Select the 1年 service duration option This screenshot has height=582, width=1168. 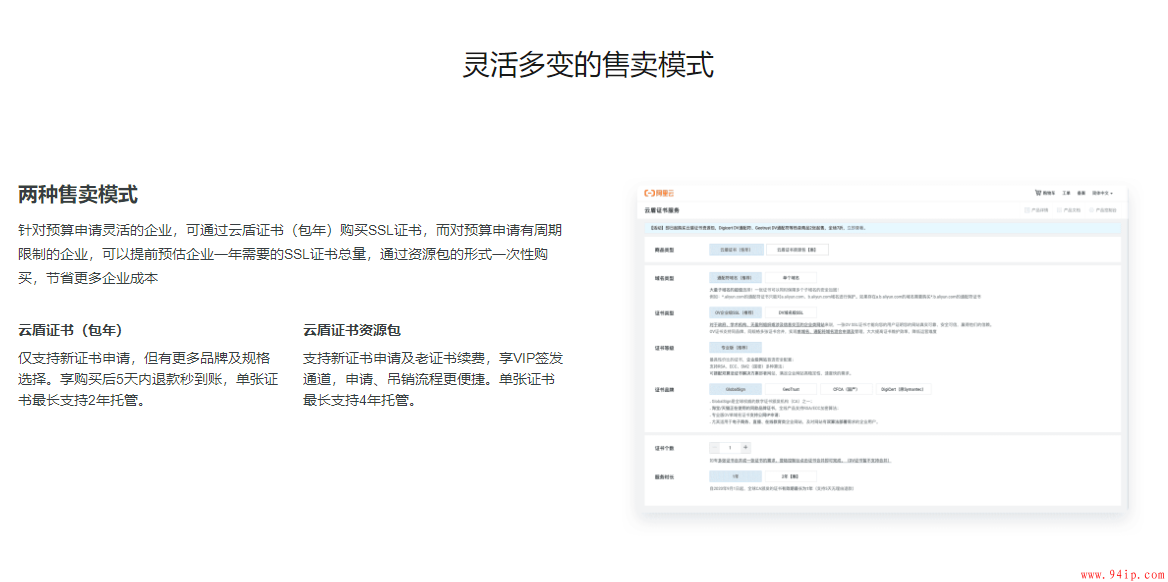click(735, 477)
